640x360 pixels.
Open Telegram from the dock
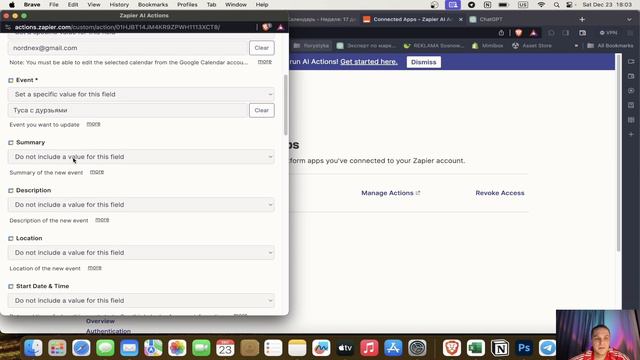(x=547, y=348)
